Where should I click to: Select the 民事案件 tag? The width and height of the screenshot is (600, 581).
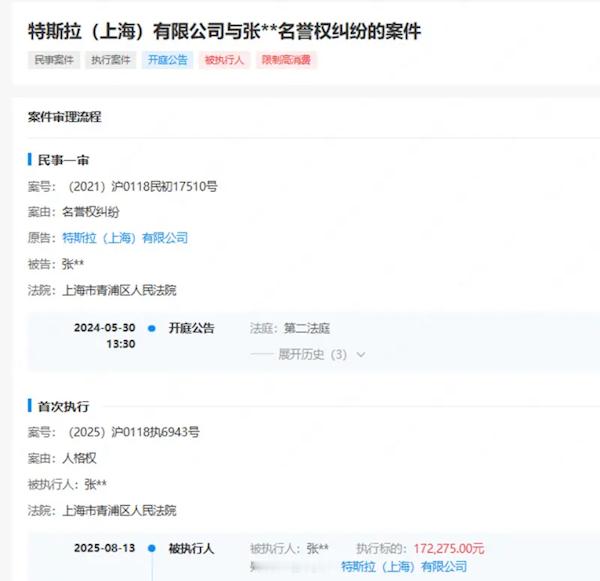pos(54,60)
